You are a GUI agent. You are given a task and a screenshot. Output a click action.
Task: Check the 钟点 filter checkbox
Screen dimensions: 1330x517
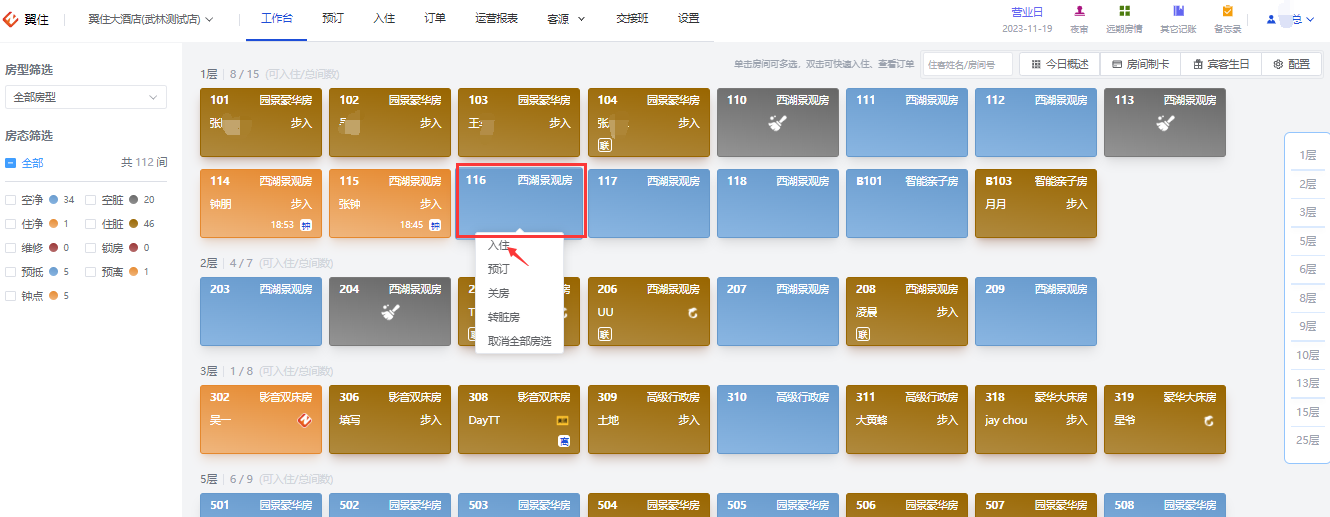[x=10, y=296]
